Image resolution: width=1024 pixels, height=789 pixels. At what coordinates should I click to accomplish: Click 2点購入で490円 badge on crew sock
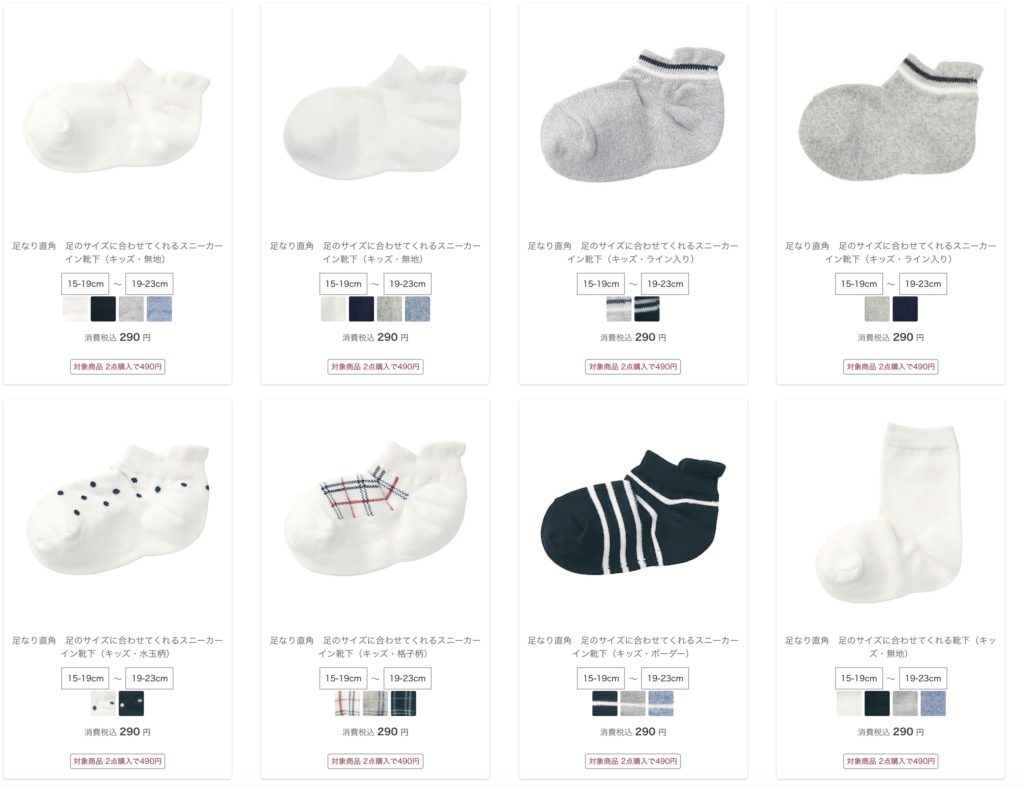point(890,761)
